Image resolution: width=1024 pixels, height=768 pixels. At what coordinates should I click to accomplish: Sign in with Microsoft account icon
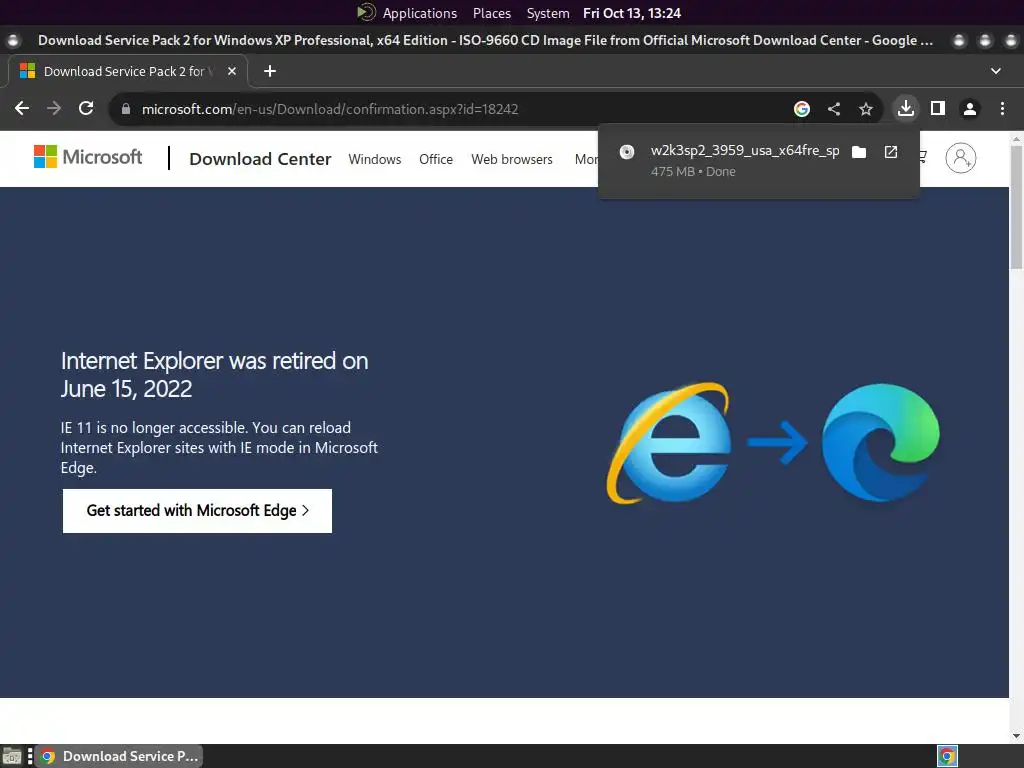[x=961, y=158]
